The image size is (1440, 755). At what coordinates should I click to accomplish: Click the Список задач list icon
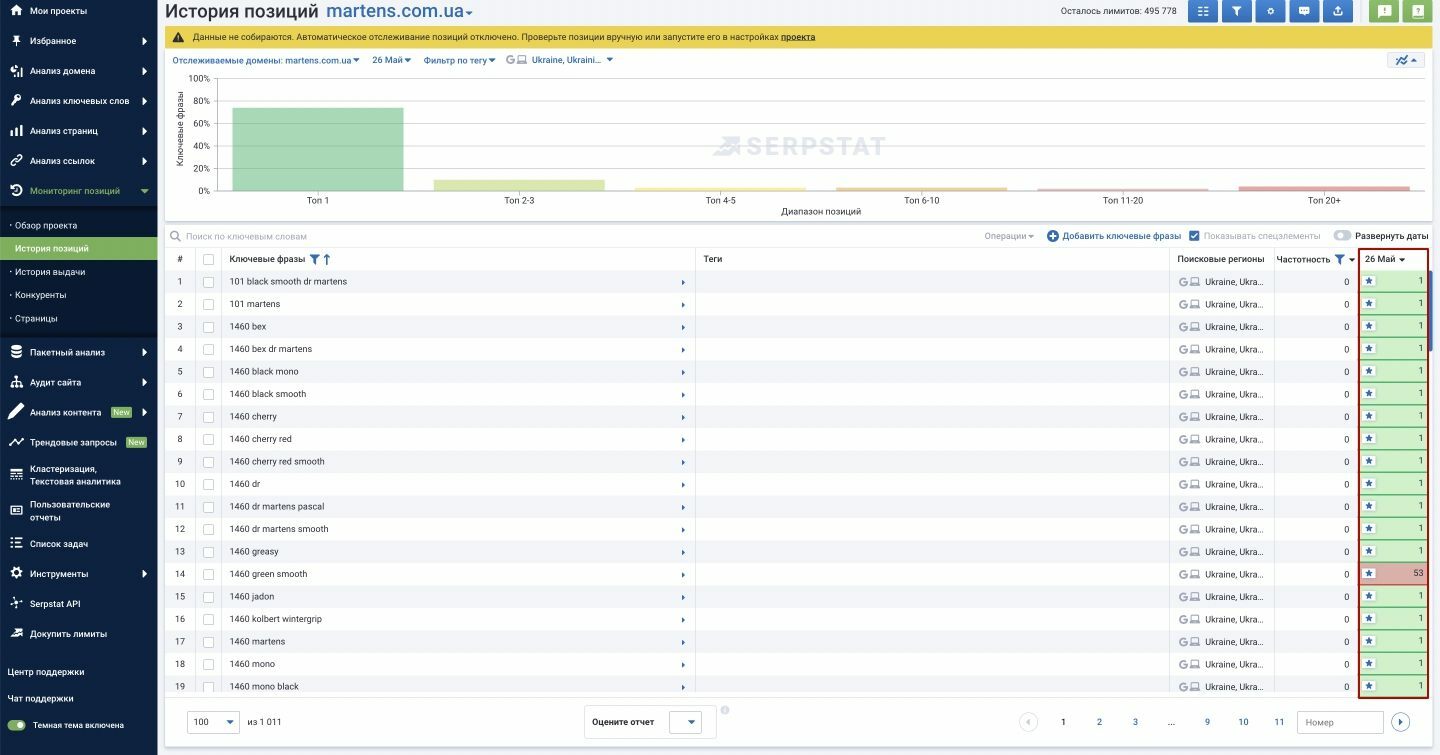(x=16, y=544)
